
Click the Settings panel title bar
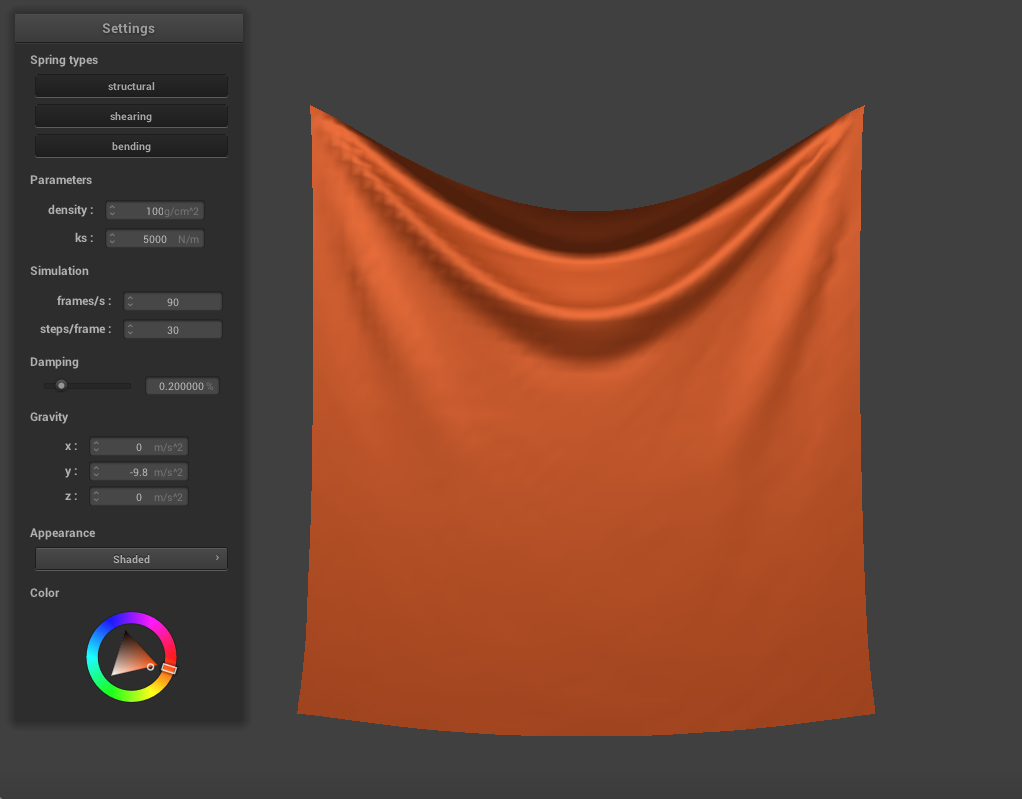[x=128, y=28]
